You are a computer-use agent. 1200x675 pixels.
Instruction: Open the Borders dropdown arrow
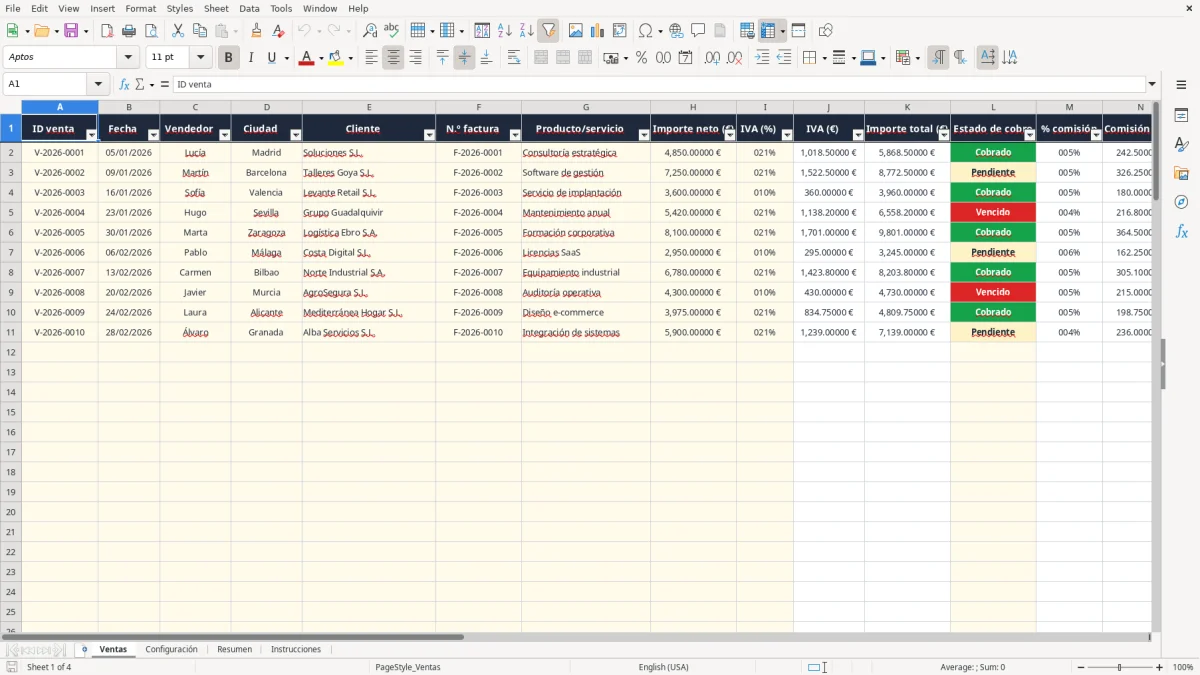pos(827,58)
